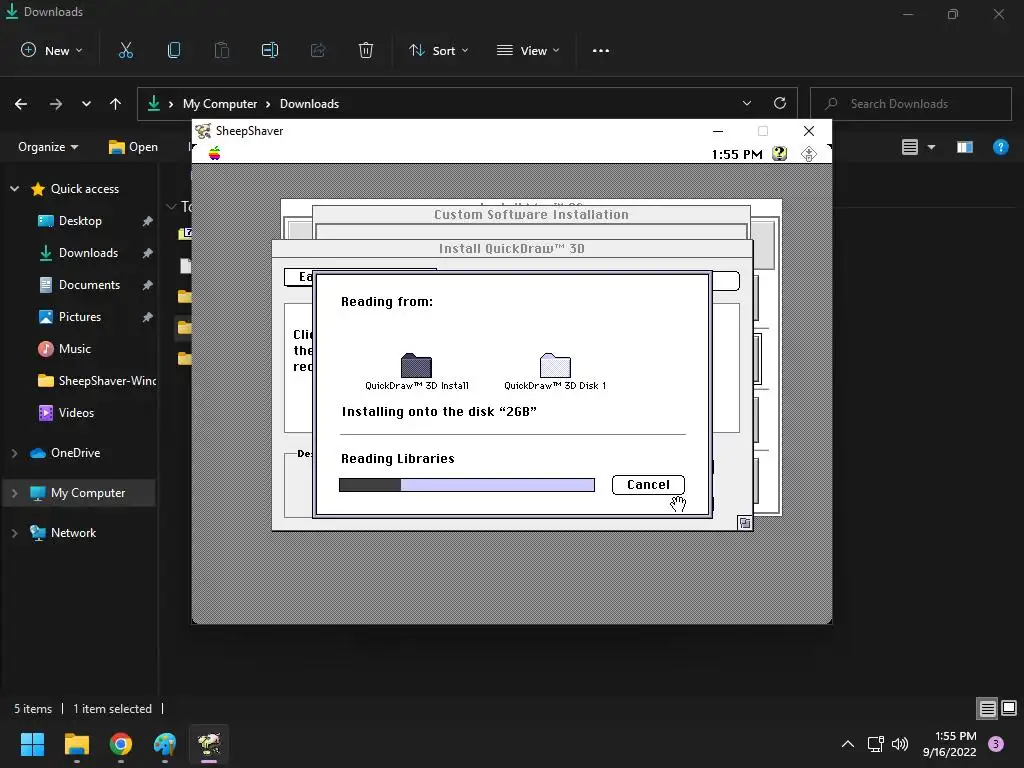1024x768 pixels.
Task: Open the View dropdown menu
Action: pyautogui.click(x=528, y=50)
